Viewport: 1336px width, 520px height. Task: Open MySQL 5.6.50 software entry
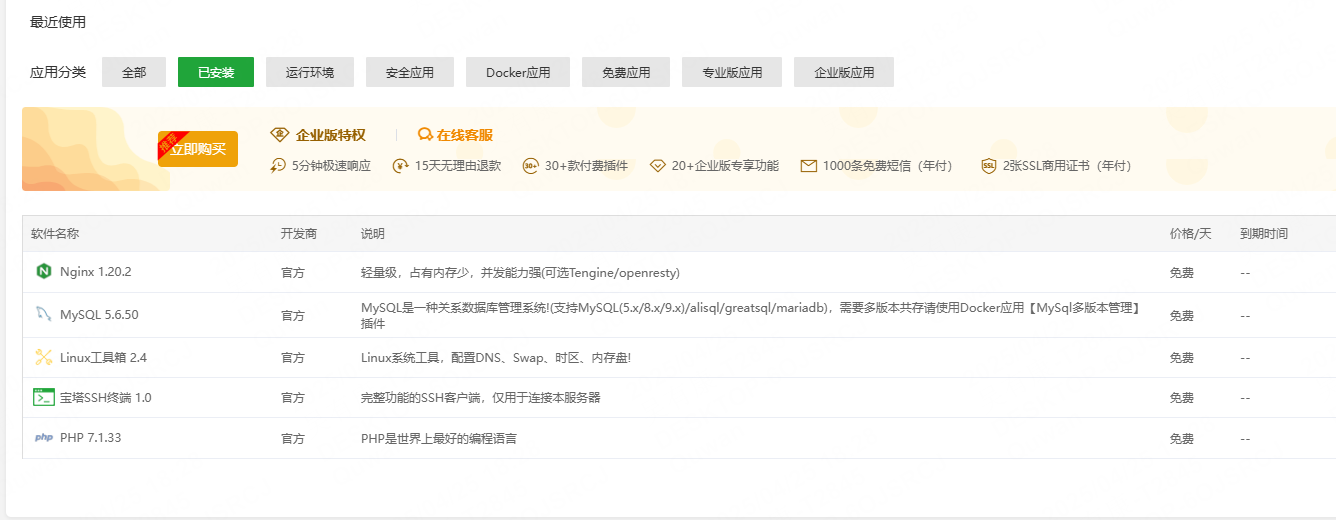click(x=99, y=315)
